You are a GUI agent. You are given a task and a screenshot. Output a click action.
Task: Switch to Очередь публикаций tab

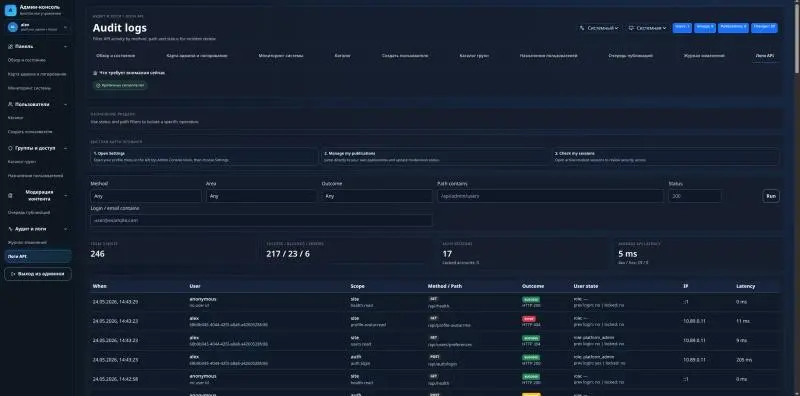(631, 56)
